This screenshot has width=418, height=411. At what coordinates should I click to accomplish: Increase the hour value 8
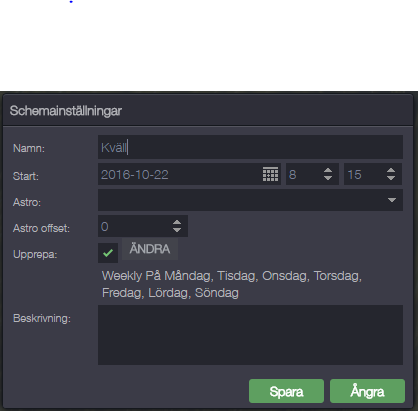[328, 170]
